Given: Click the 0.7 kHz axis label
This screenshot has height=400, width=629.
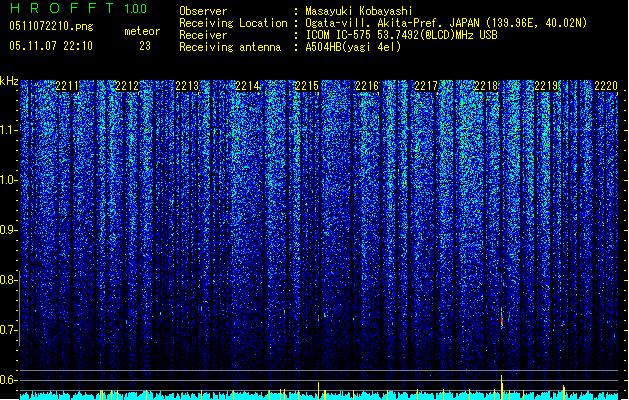Looking at the screenshot, I should tap(8, 330).
